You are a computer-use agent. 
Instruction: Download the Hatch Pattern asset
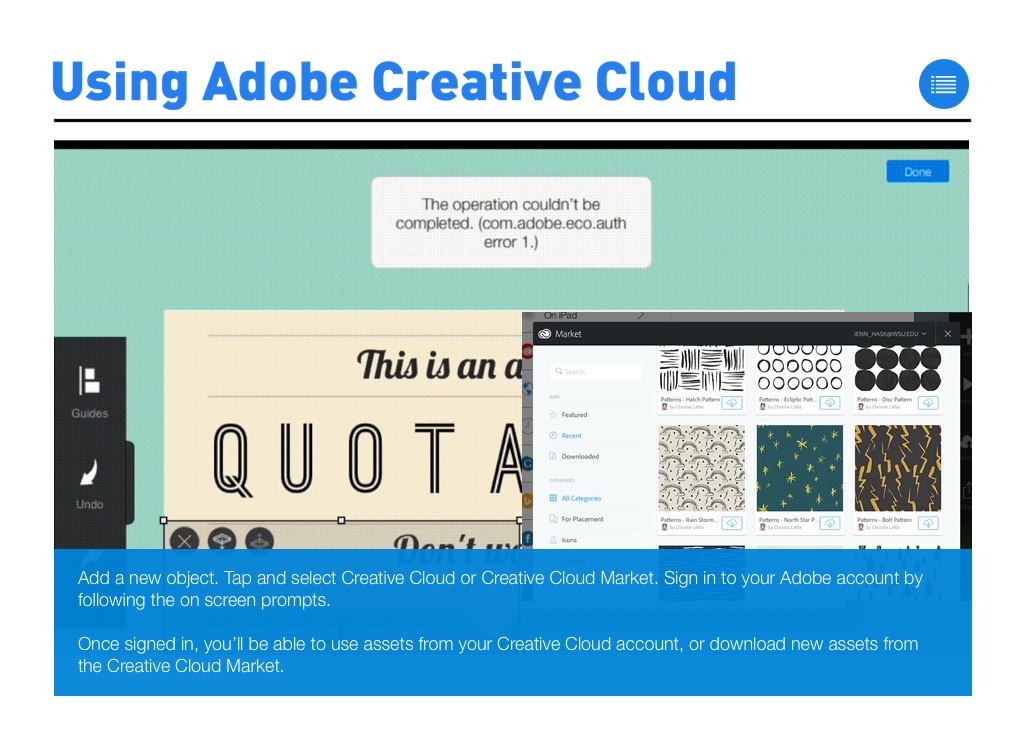[x=731, y=402]
